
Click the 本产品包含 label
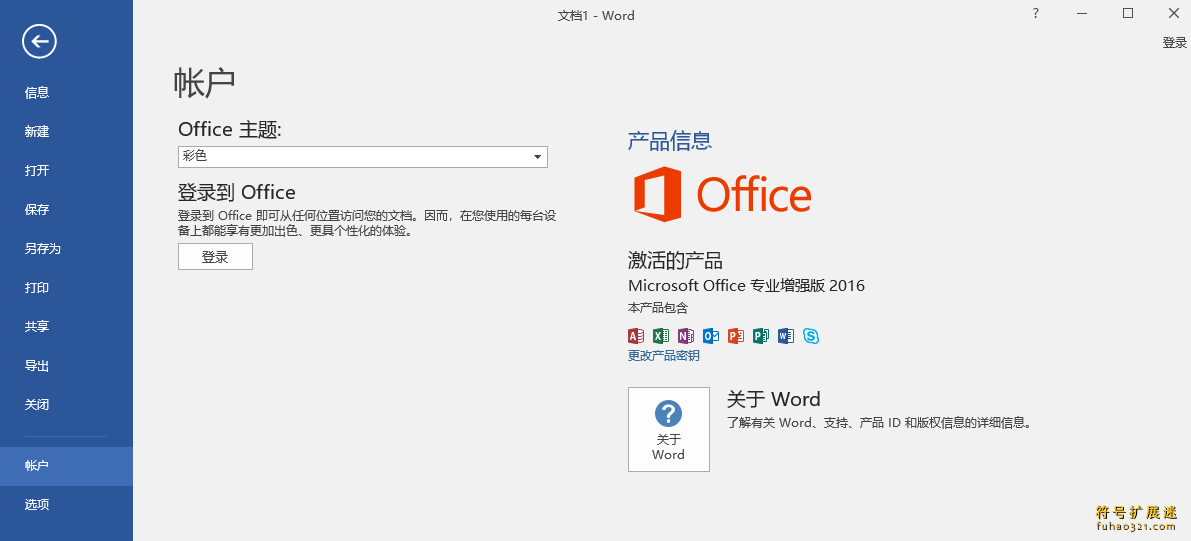point(658,308)
